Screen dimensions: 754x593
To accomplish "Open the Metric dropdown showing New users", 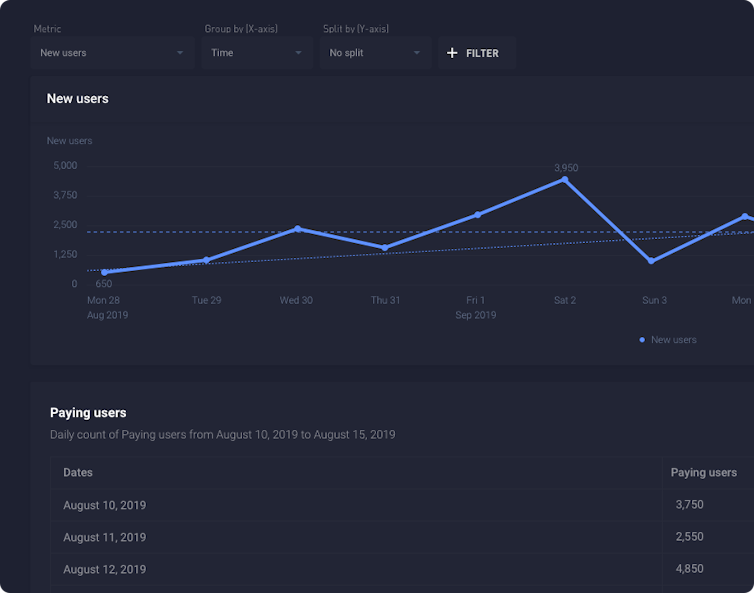I will pyautogui.click(x=111, y=53).
